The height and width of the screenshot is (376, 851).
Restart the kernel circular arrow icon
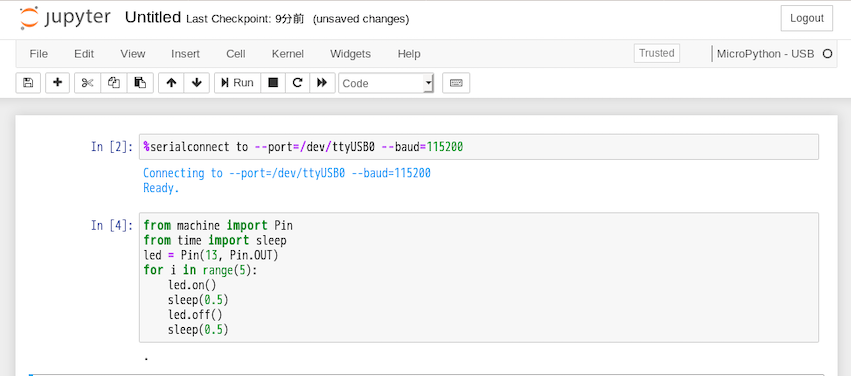297,83
